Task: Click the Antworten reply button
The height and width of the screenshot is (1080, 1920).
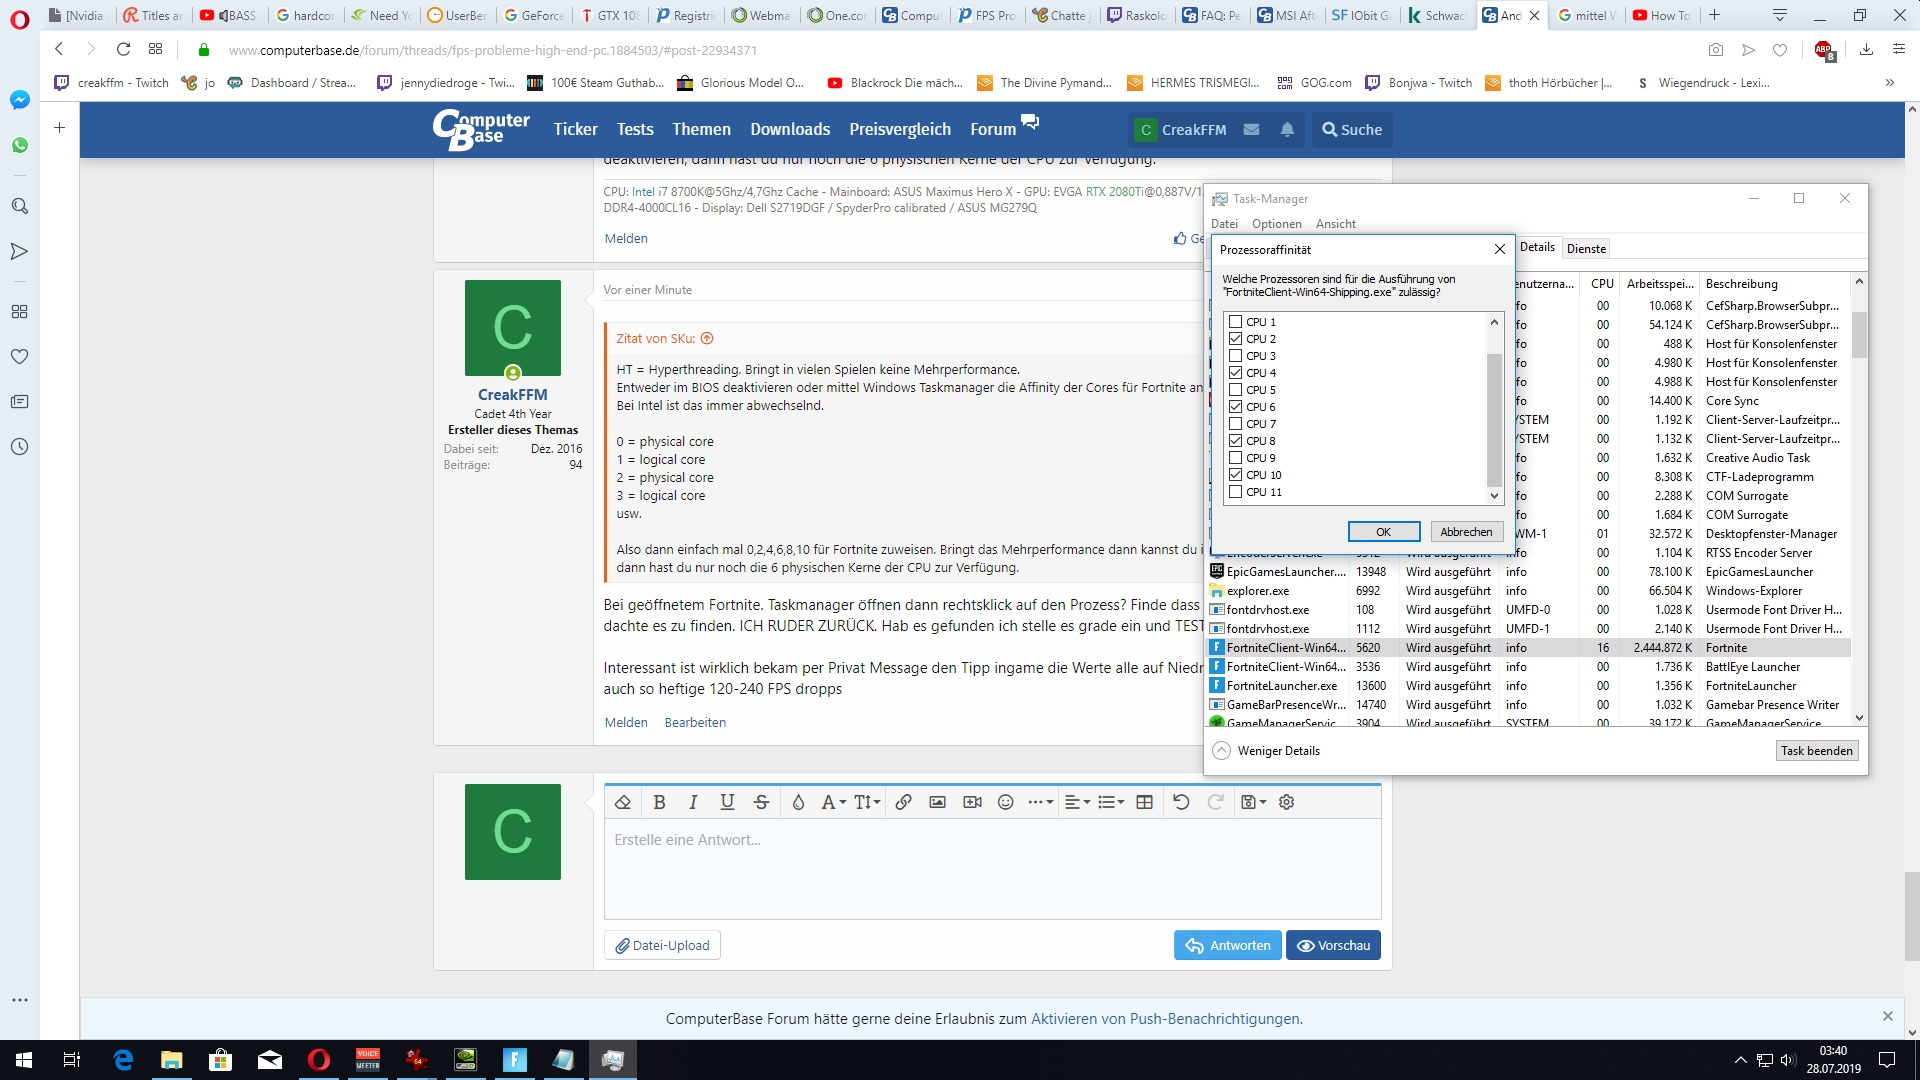Action: (x=1227, y=945)
